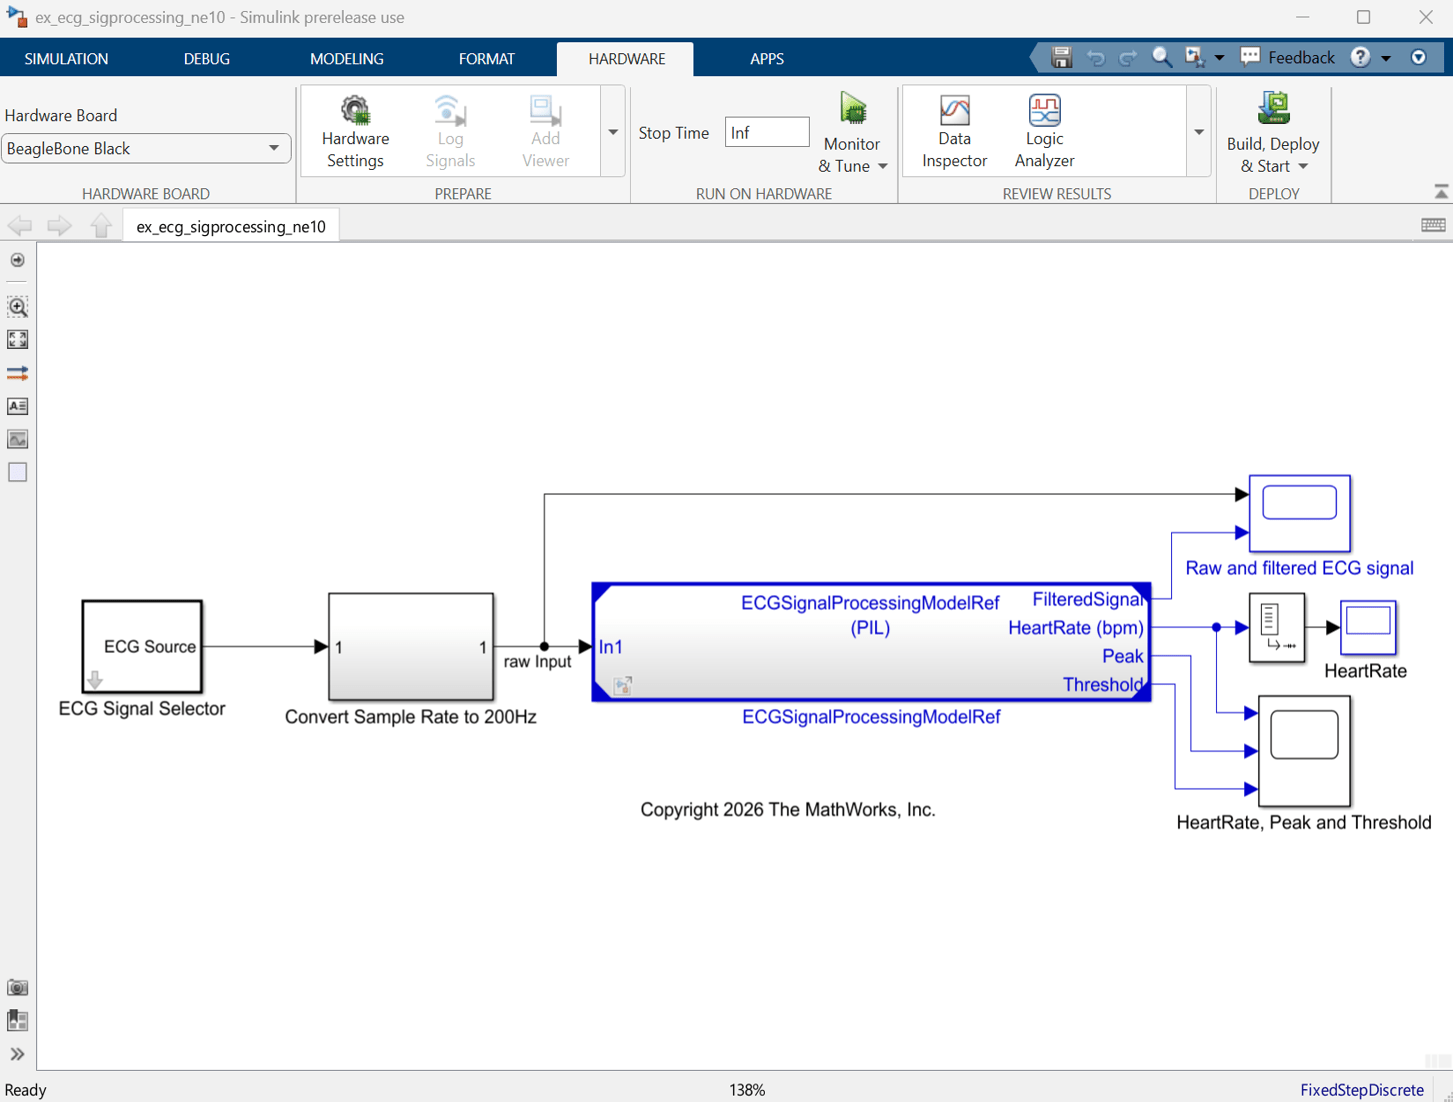Select the ECGSignalProcessingModelRef PIL block
The image size is (1453, 1102).
871,642
